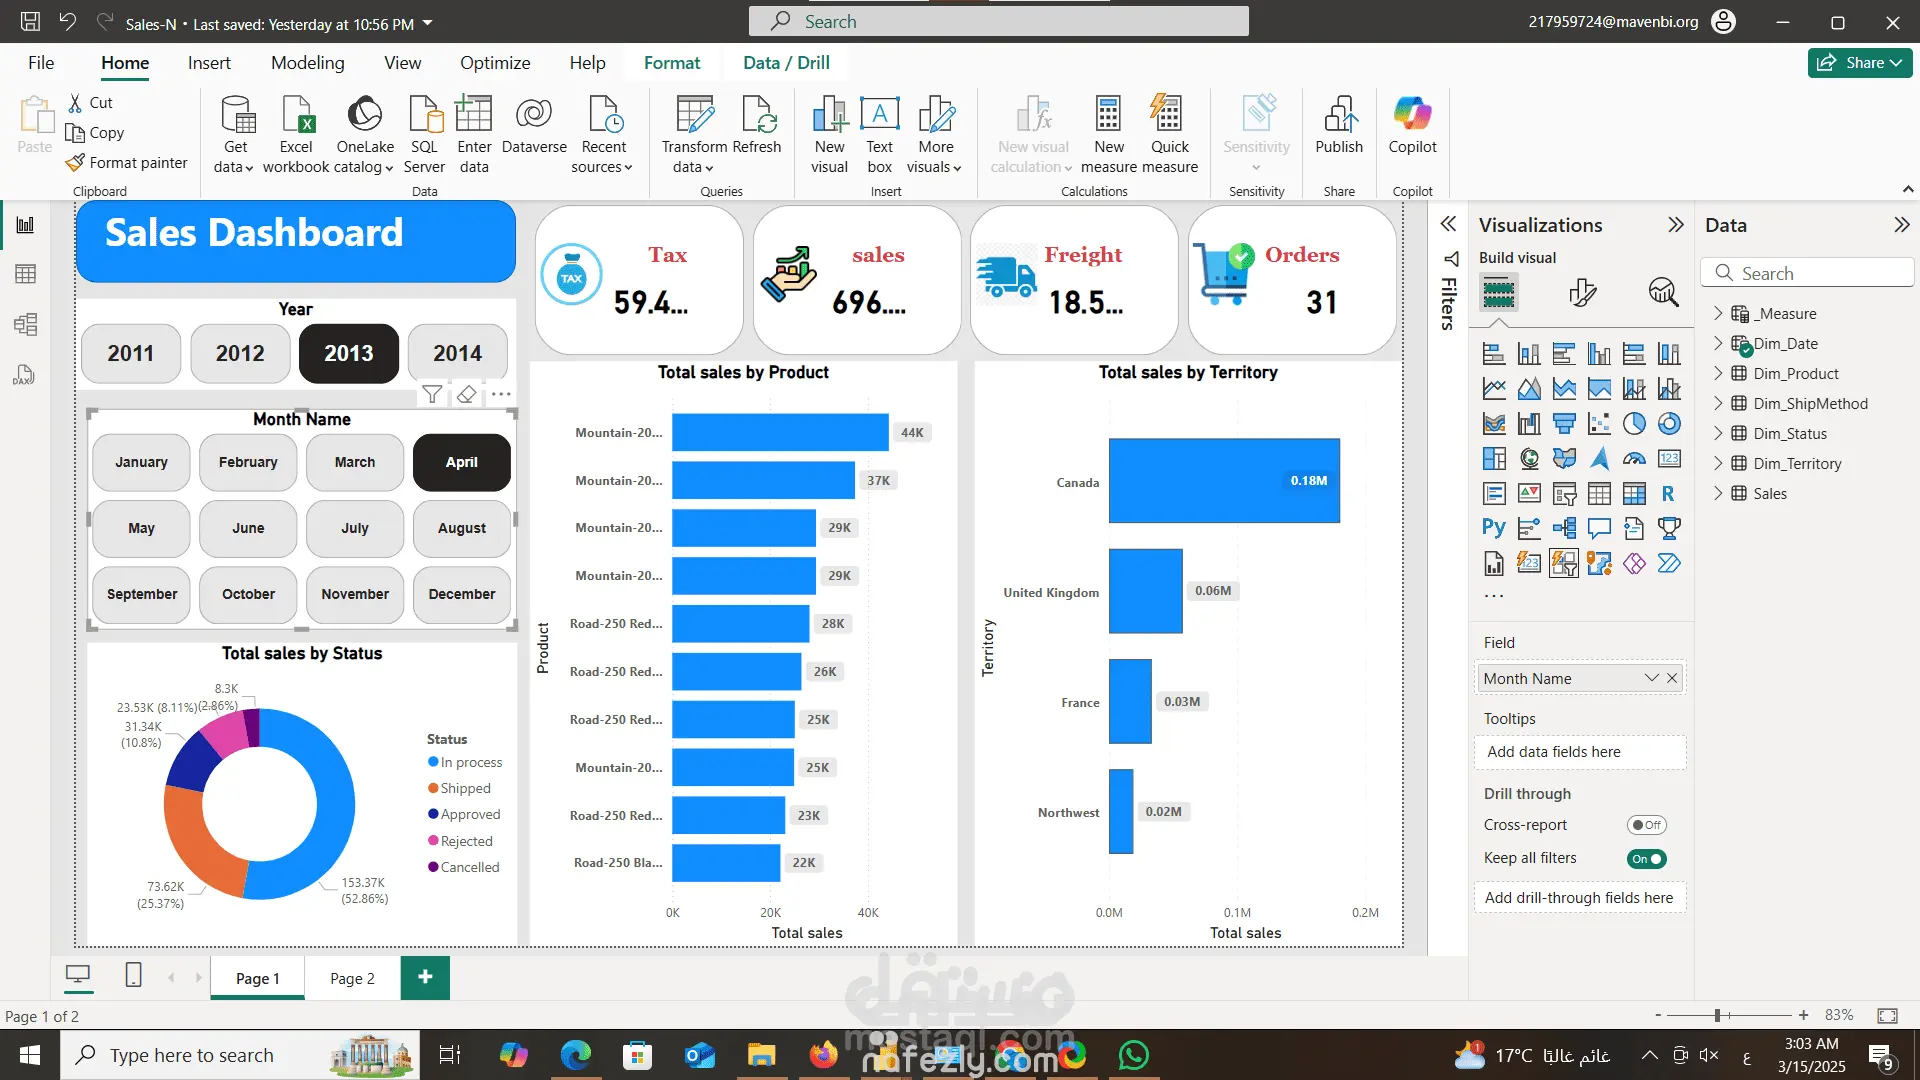This screenshot has width=1920, height=1080.
Task: Expand the Sales table in Data pane
Action: click(x=1718, y=493)
